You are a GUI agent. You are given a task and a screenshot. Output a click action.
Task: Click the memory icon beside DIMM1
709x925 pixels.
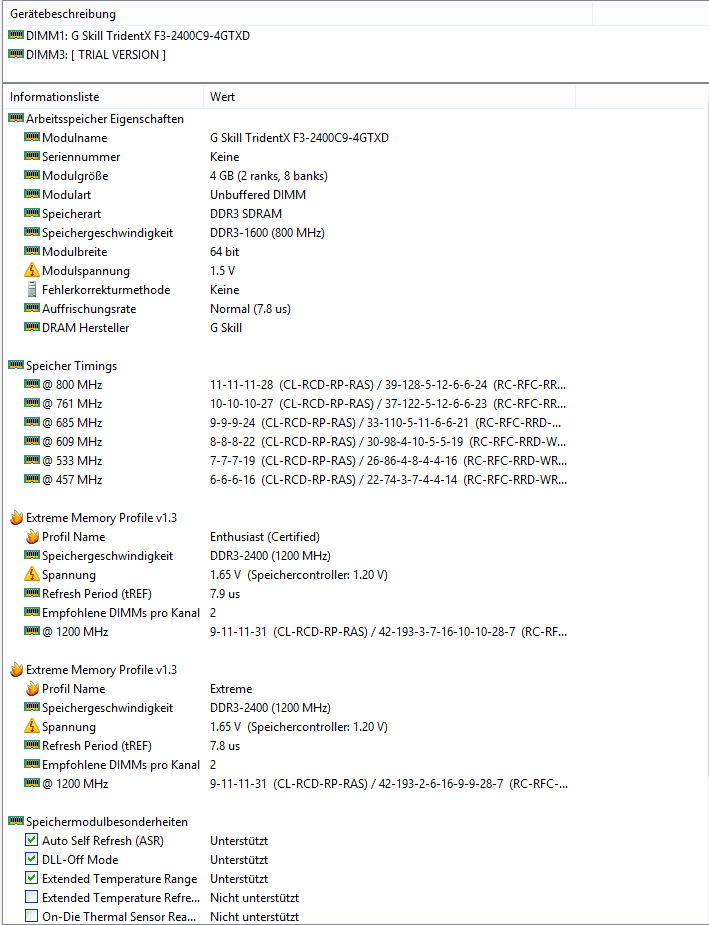tap(16, 35)
